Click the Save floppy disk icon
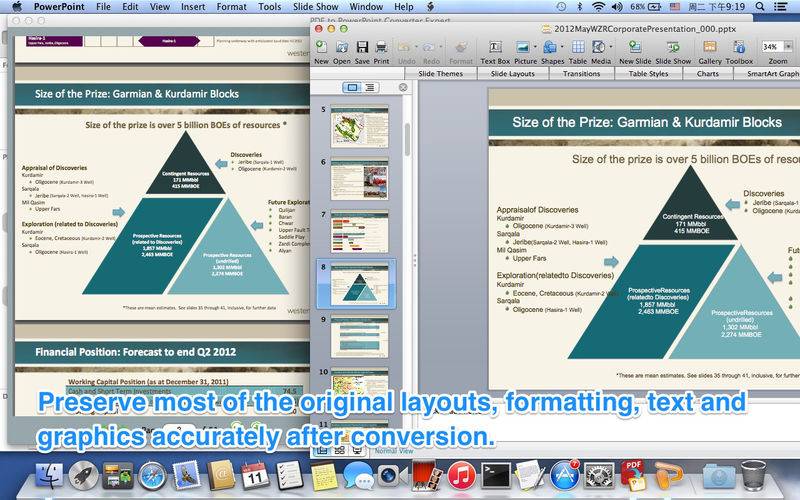Screen dimensions: 800x500 coord(362,47)
